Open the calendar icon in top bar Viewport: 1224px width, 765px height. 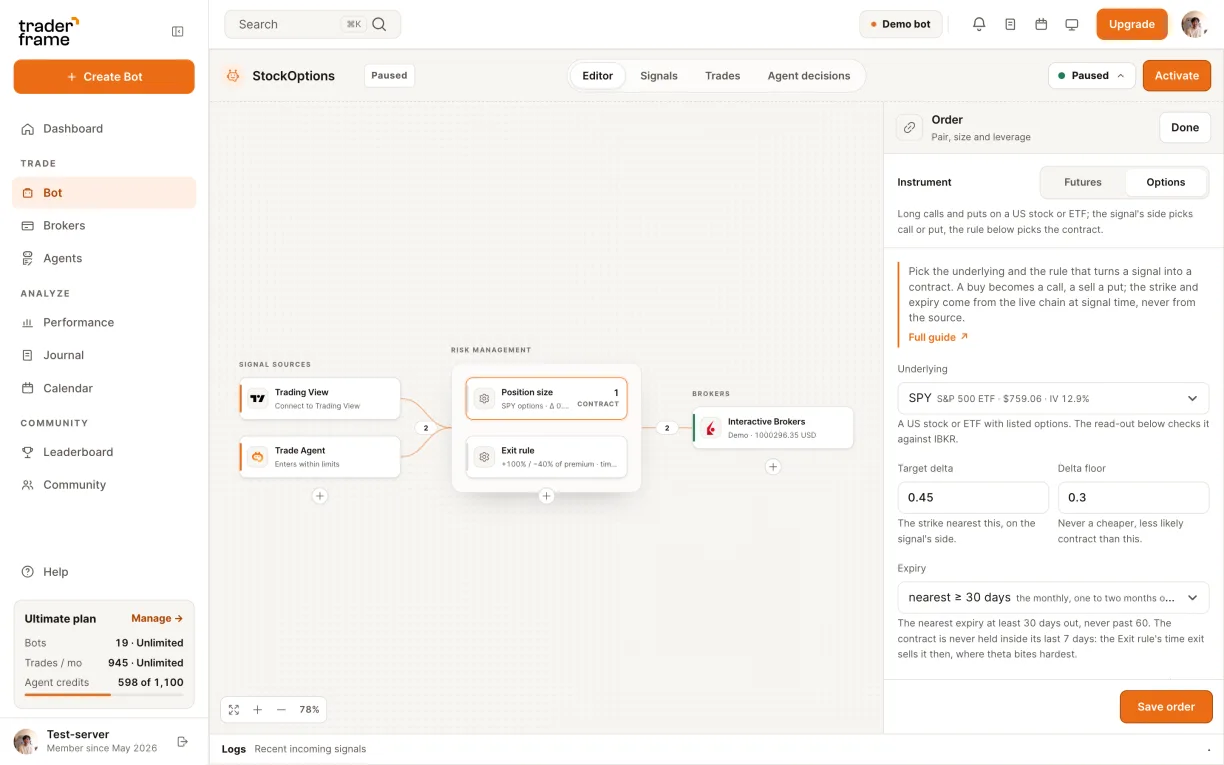point(1041,24)
